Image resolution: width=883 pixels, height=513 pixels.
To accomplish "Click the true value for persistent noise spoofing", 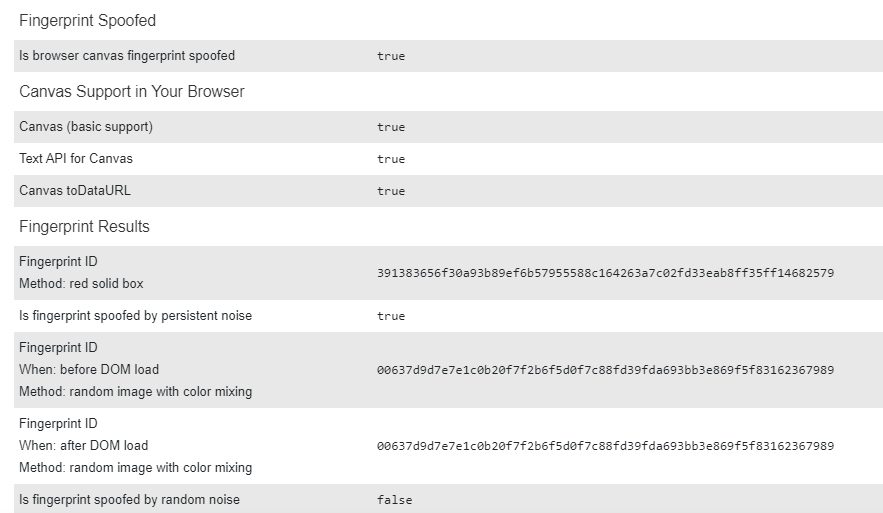I will coord(391,316).
